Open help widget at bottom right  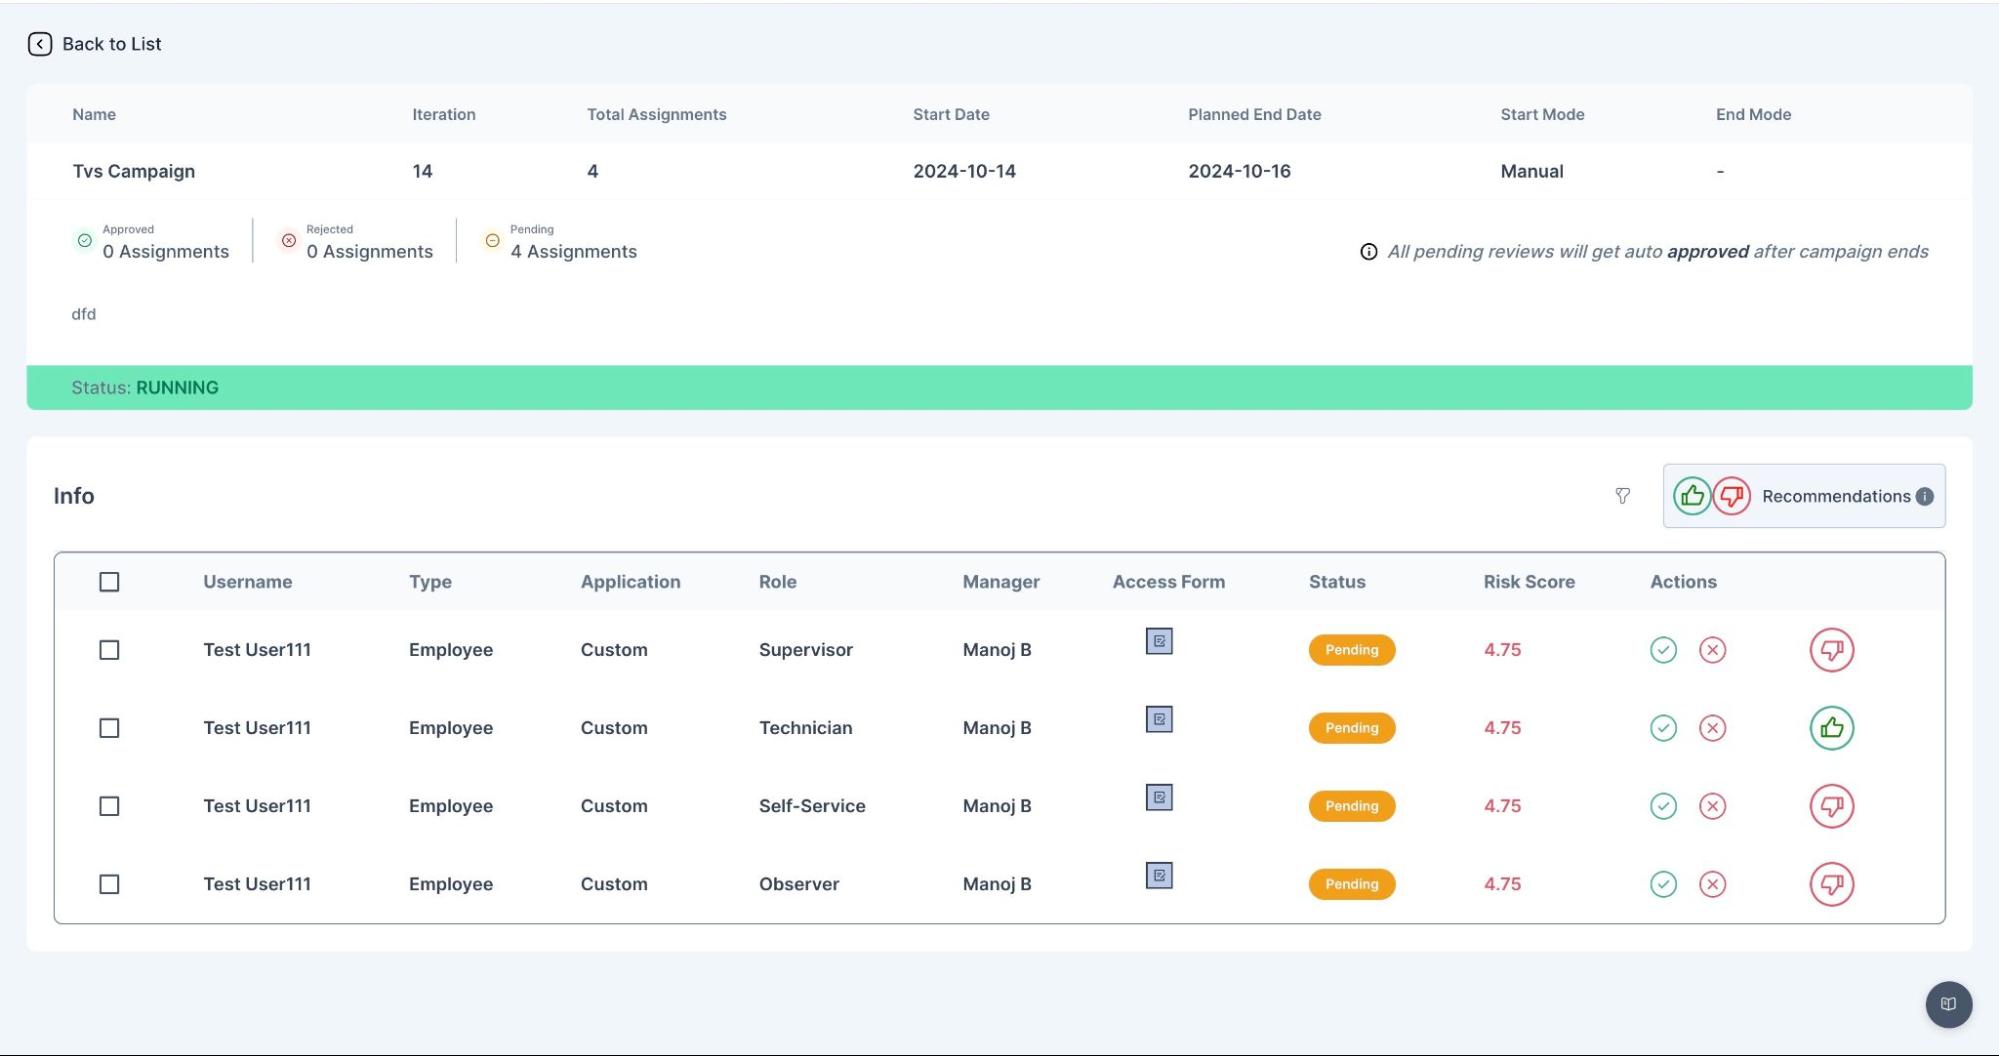click(x=1948, y=1004)
